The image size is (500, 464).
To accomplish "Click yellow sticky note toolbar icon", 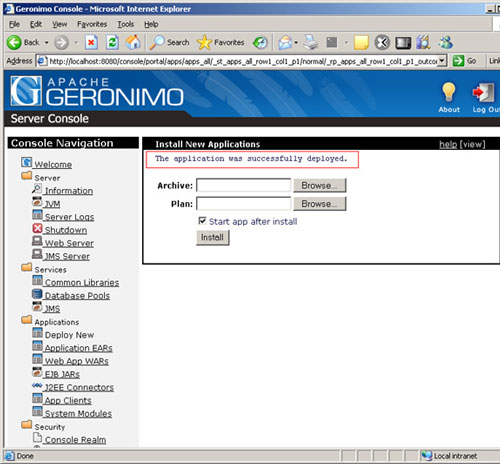I will (x=361, y=43).
